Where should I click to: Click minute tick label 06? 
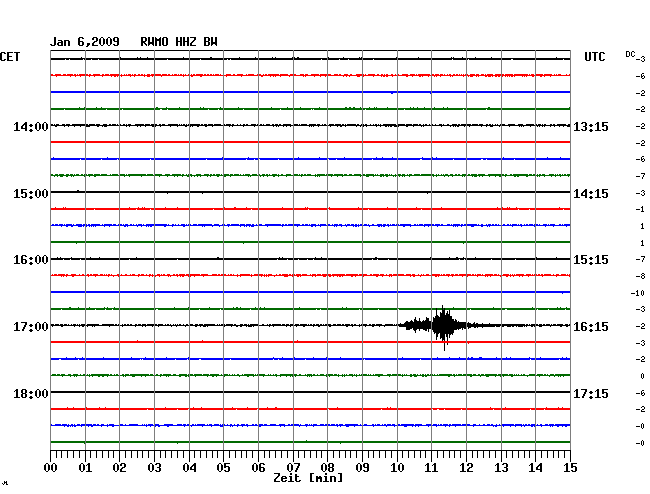click(258, 467)
